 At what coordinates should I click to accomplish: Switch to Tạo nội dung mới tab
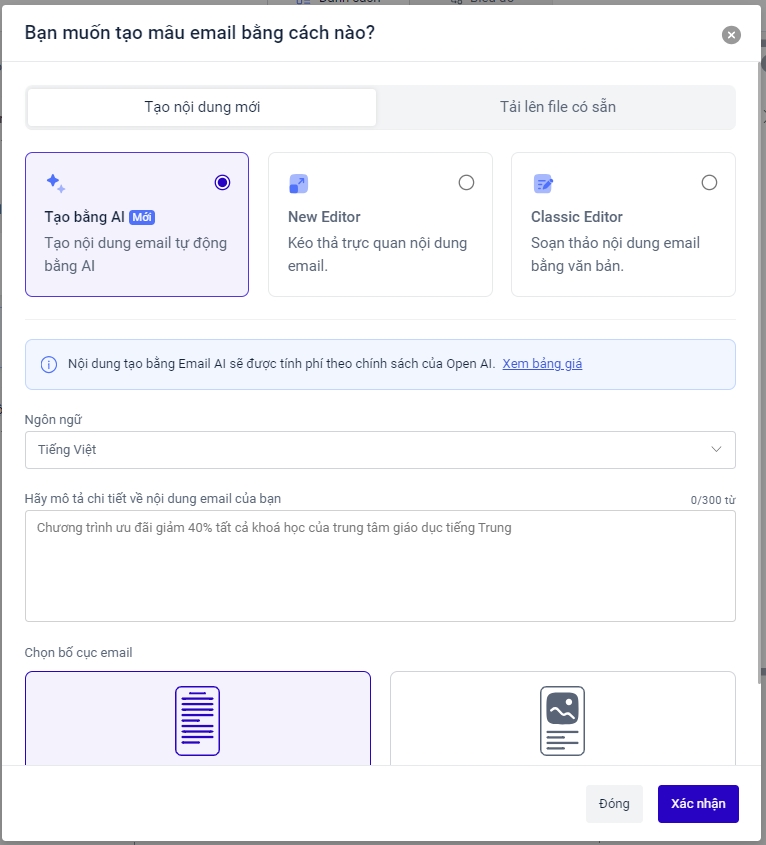[x=202, y=107]
